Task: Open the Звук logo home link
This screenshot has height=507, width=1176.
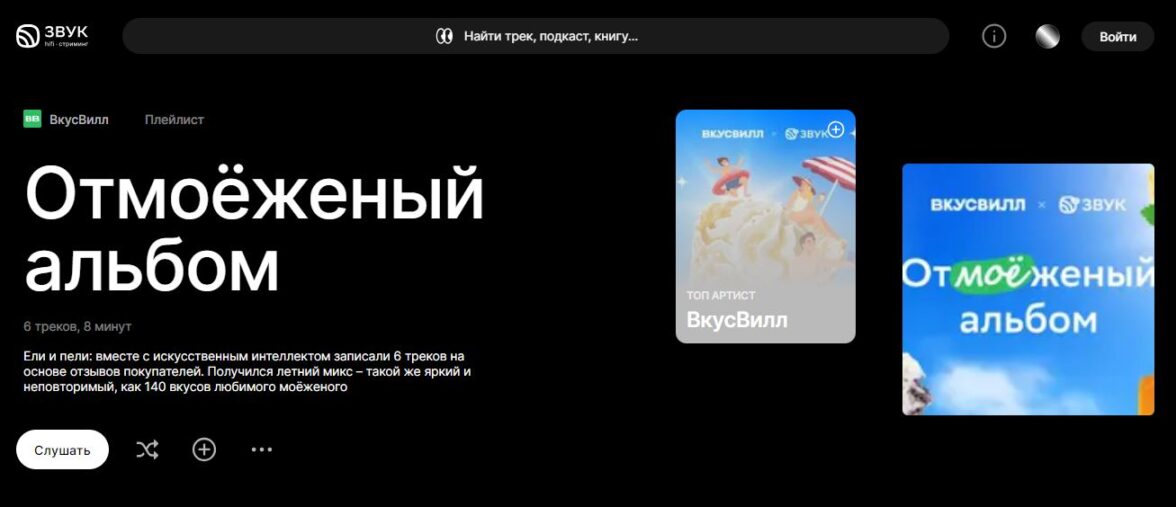Action: click(52, 35)
